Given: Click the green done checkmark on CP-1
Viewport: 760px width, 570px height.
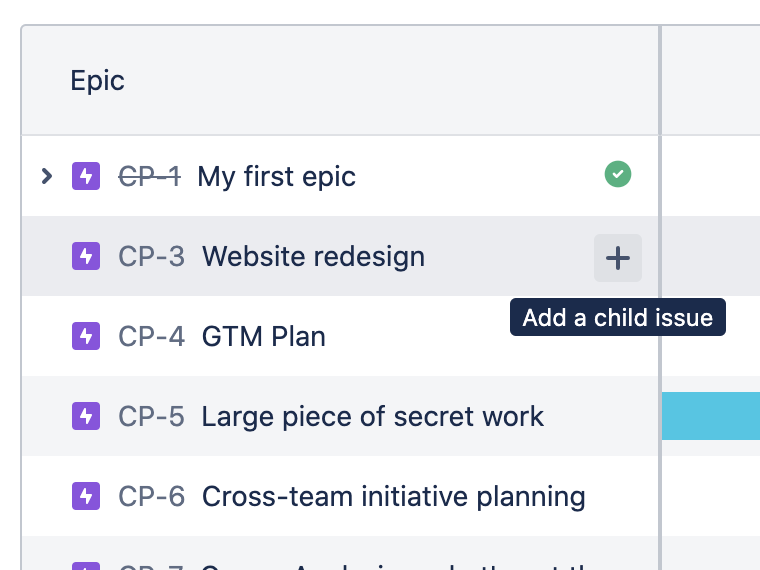Looking at the screenshot, I should pos(618,175).
